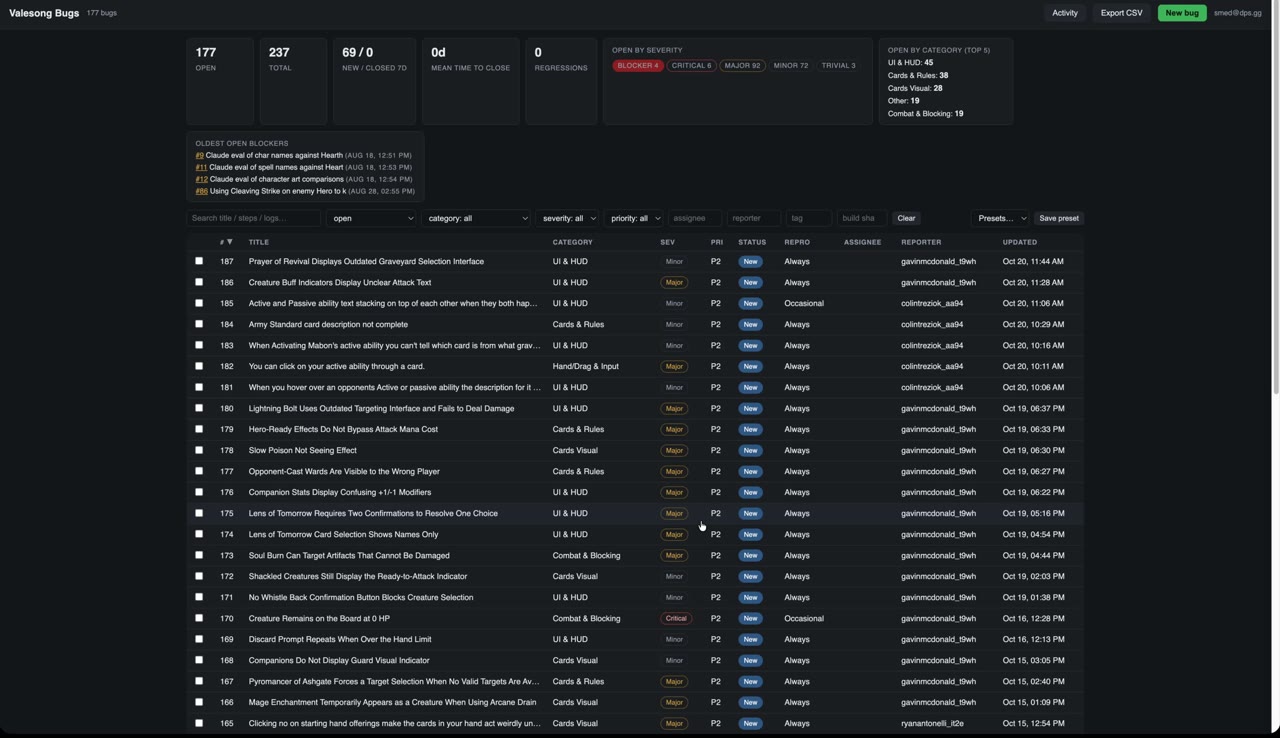Select the CRITICAL 6 severity chip
Viewport: 1280px width, 738px height.
(691, 66)
